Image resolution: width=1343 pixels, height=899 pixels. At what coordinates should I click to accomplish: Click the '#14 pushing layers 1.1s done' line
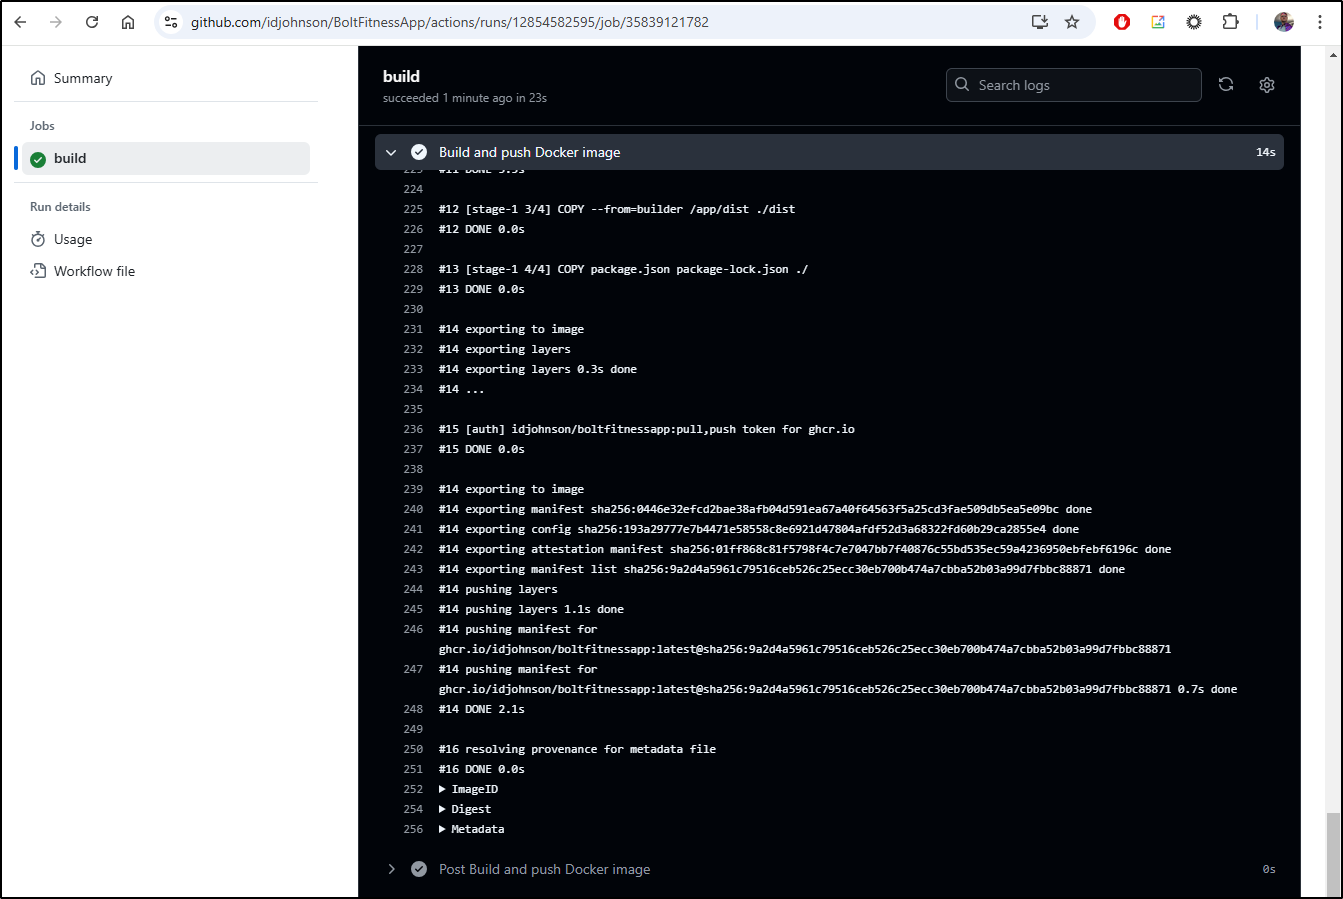[531, 609]
